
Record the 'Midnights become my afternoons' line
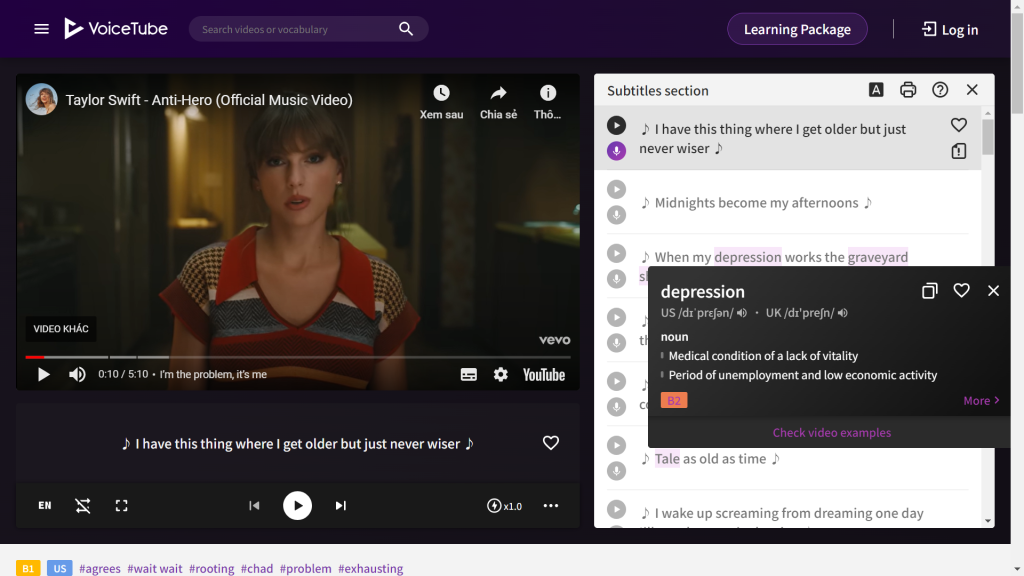(616, 215)
